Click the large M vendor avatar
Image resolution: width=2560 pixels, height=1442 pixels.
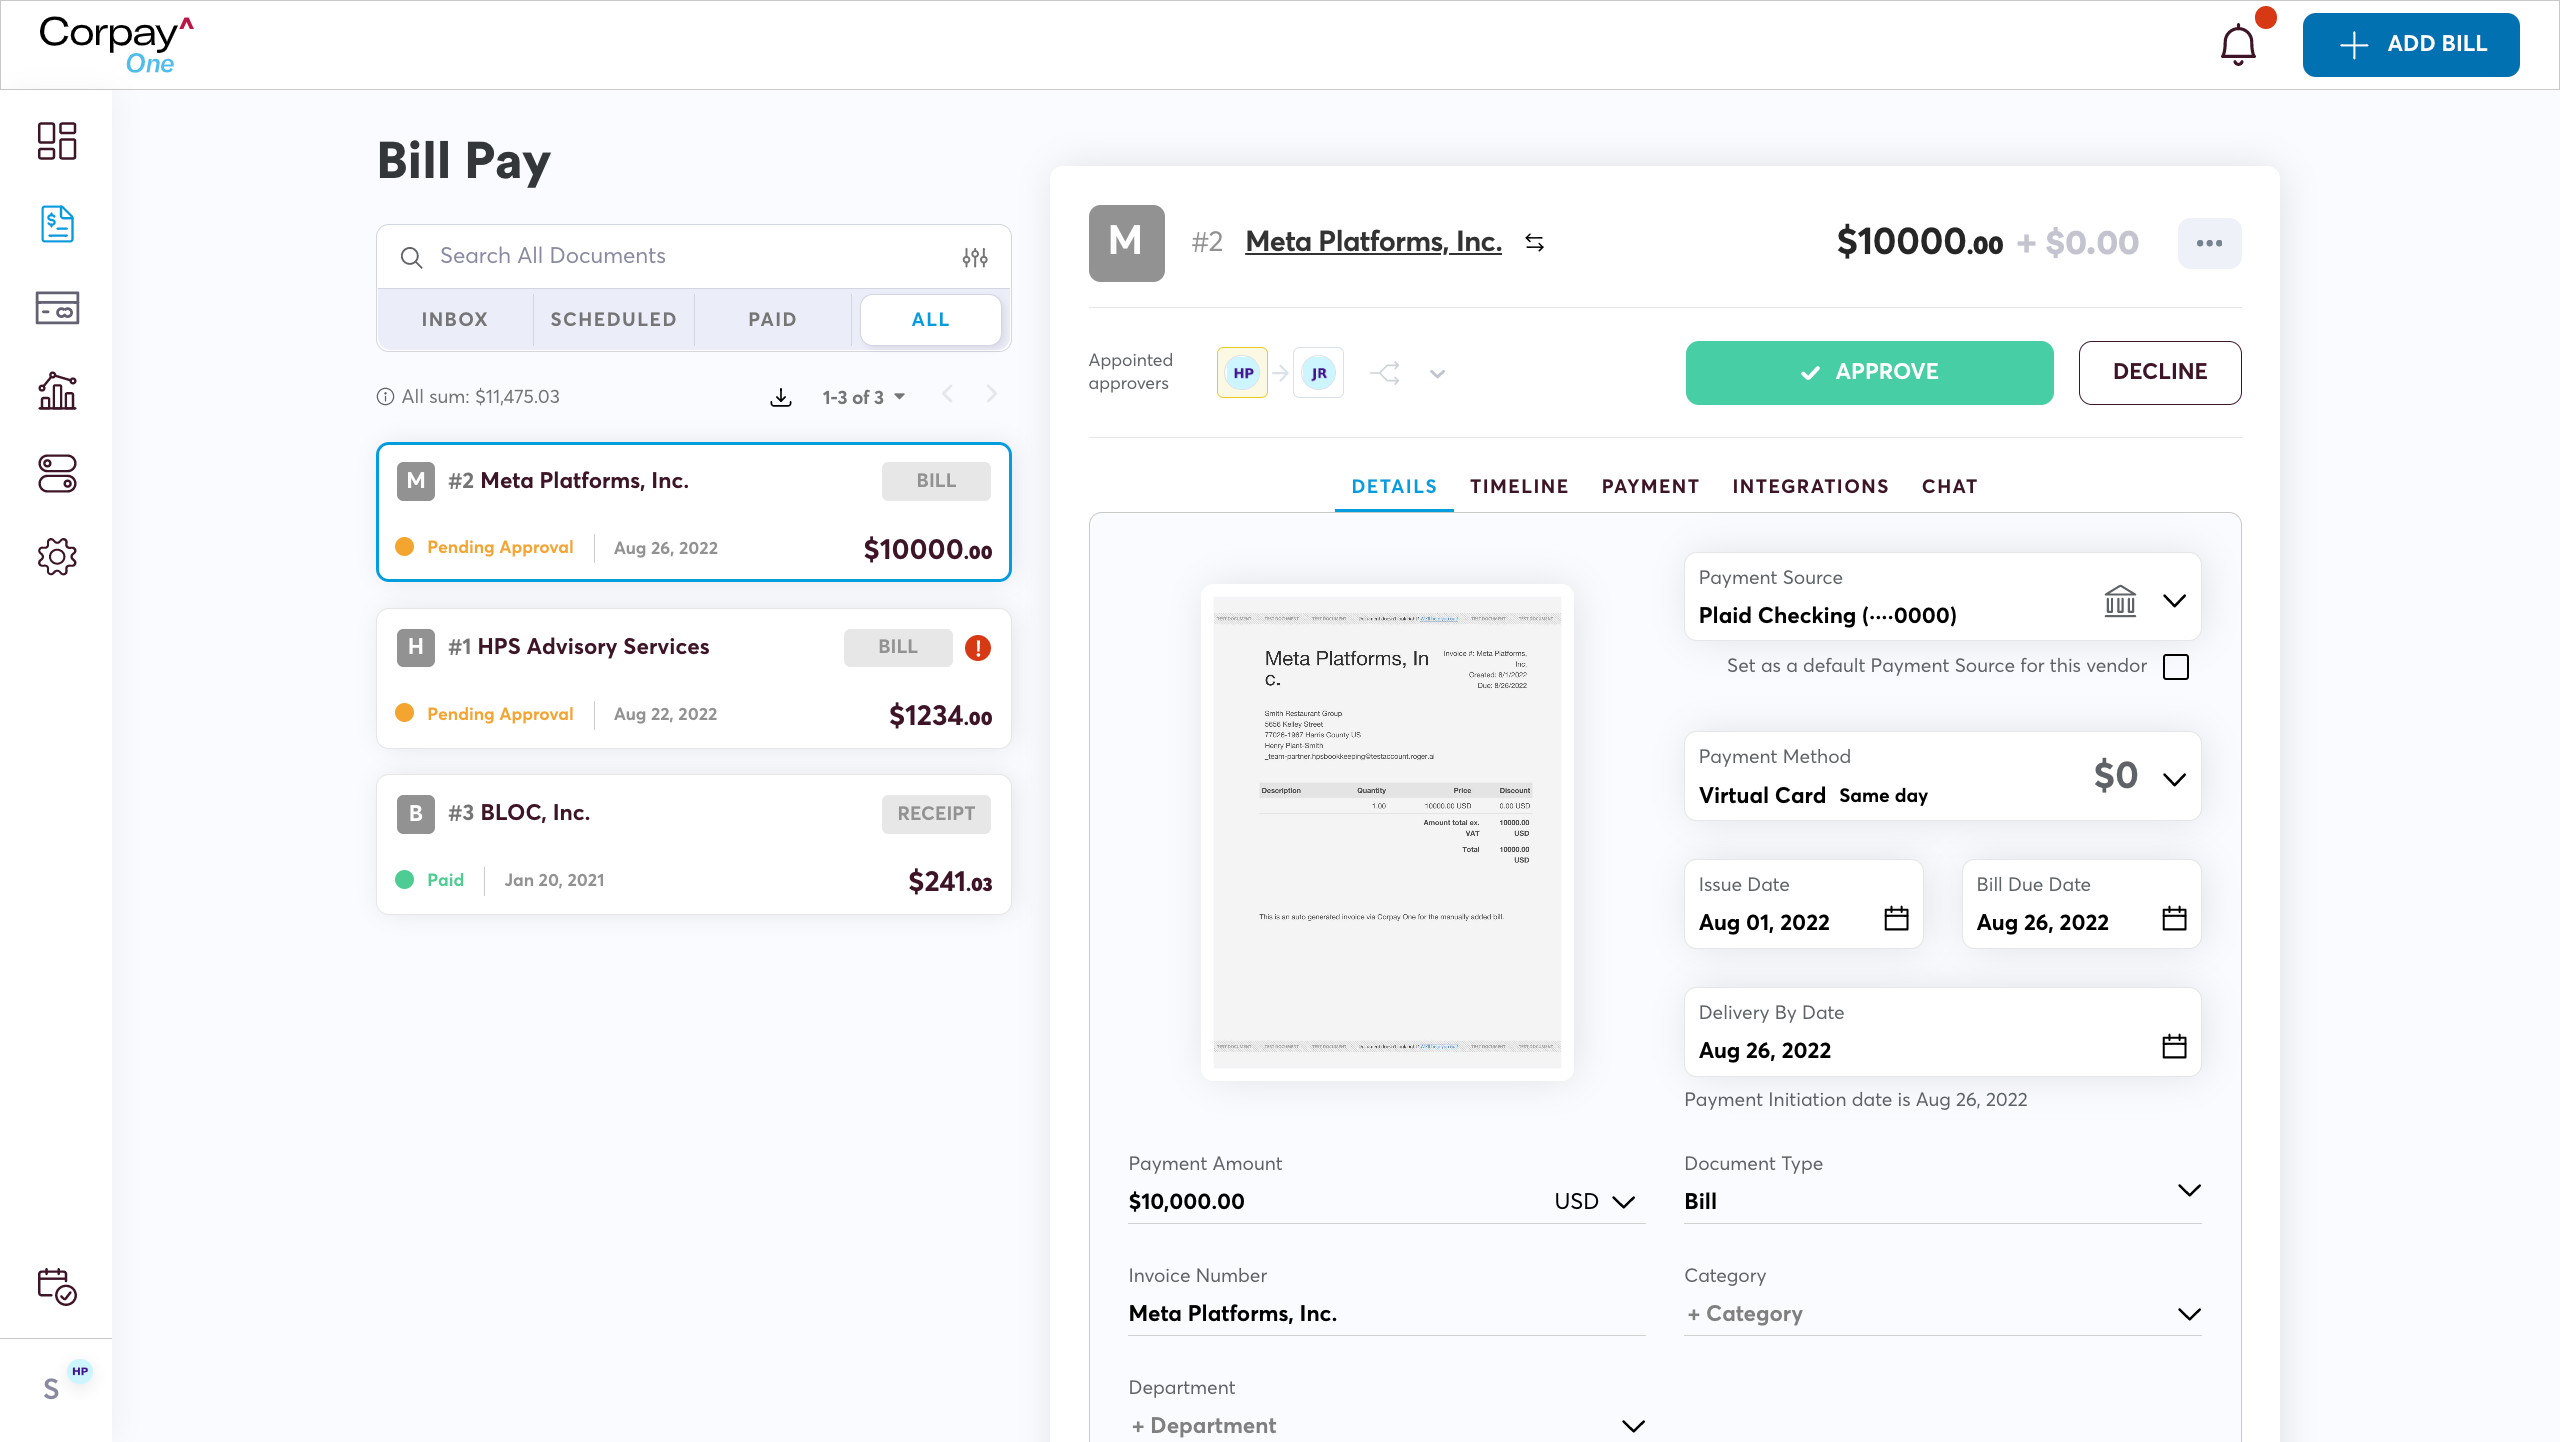click(x=1126, y=243)
